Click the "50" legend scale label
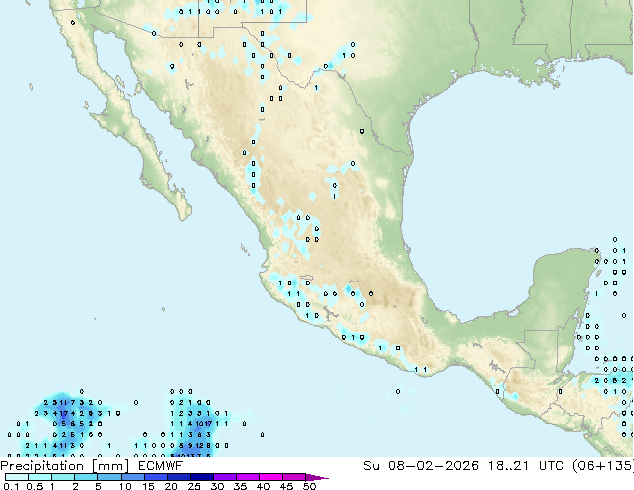Image resolution: width=634 pixels, height=490 pixels. [309, 486]
